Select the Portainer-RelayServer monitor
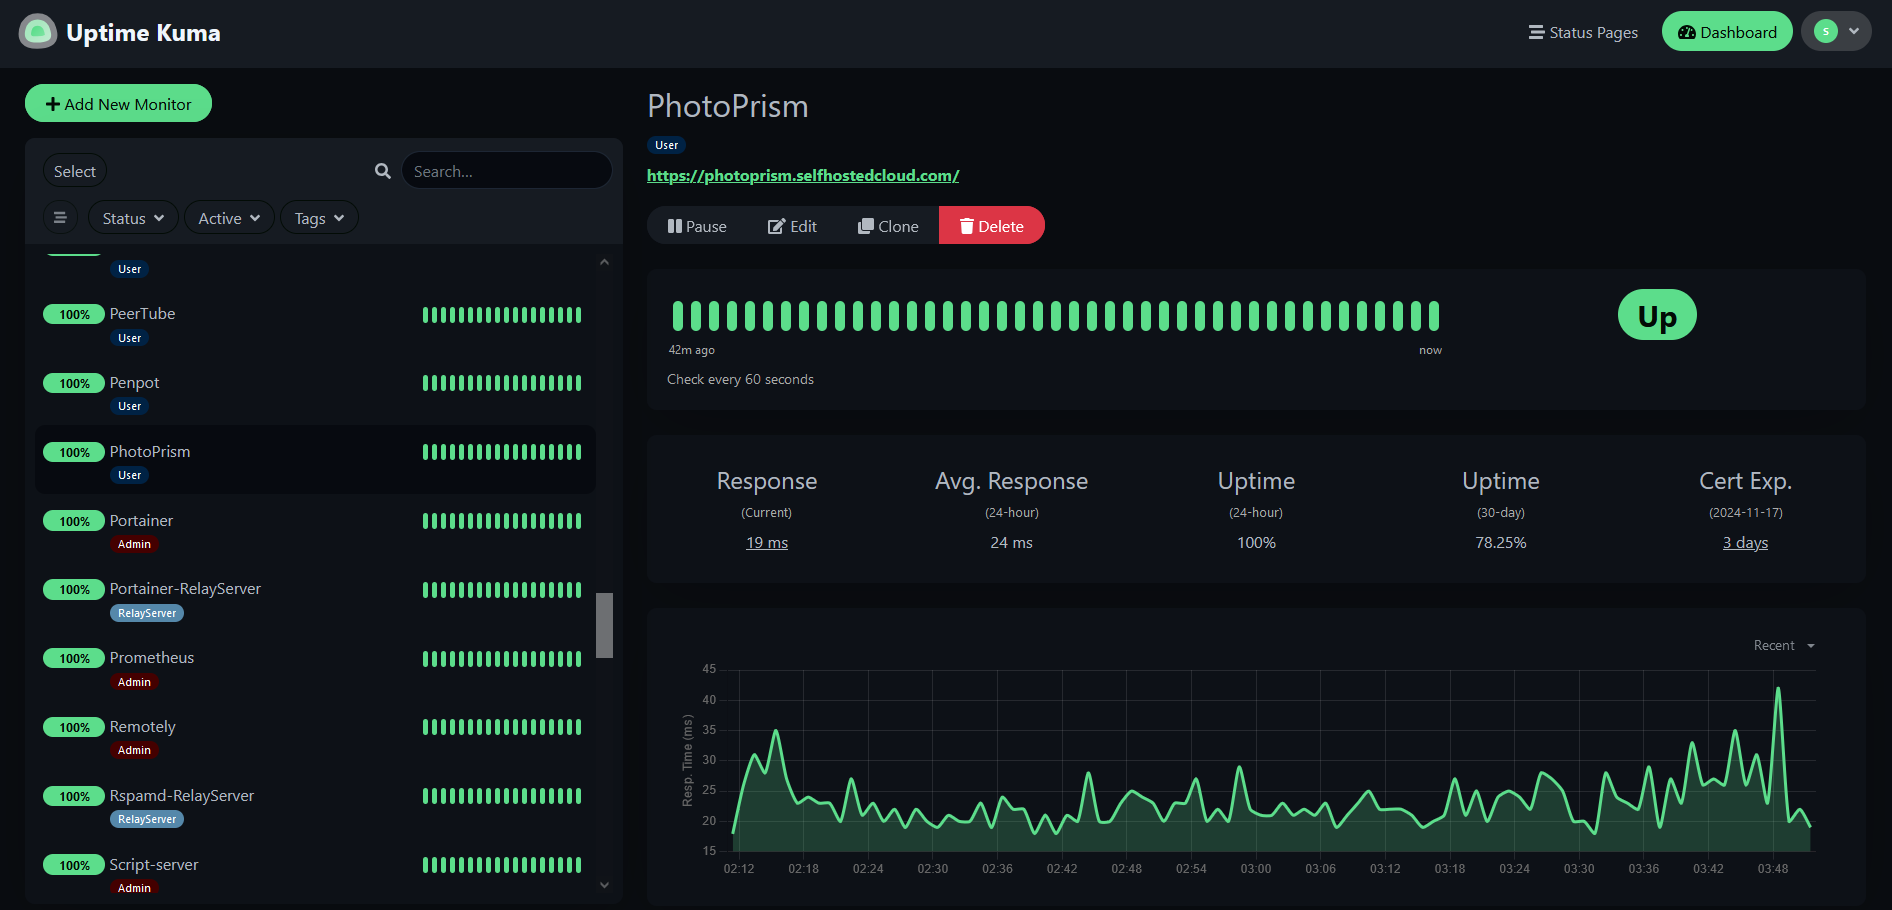This screenshot has height=910, width=1892. tap(315, 599)
